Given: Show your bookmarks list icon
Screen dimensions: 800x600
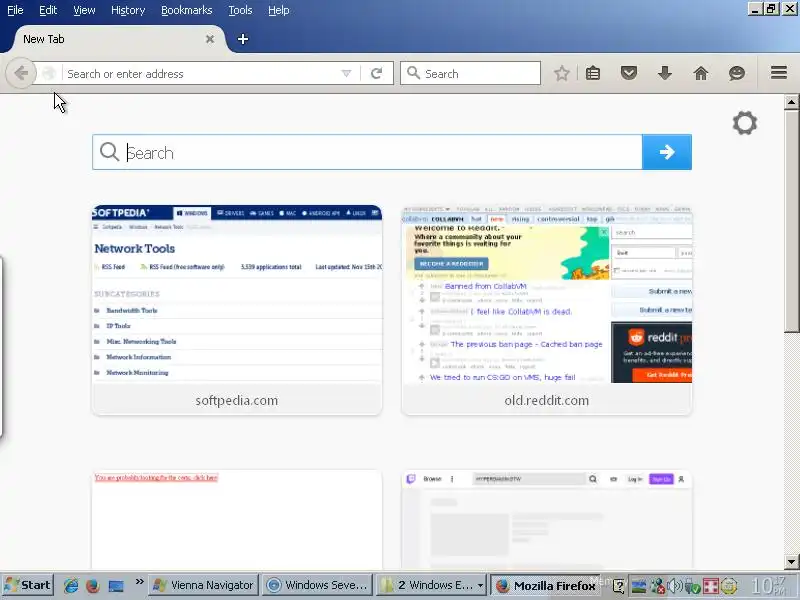Looking at the screenshot, I should pyautogui.click(x=593, y=73).
